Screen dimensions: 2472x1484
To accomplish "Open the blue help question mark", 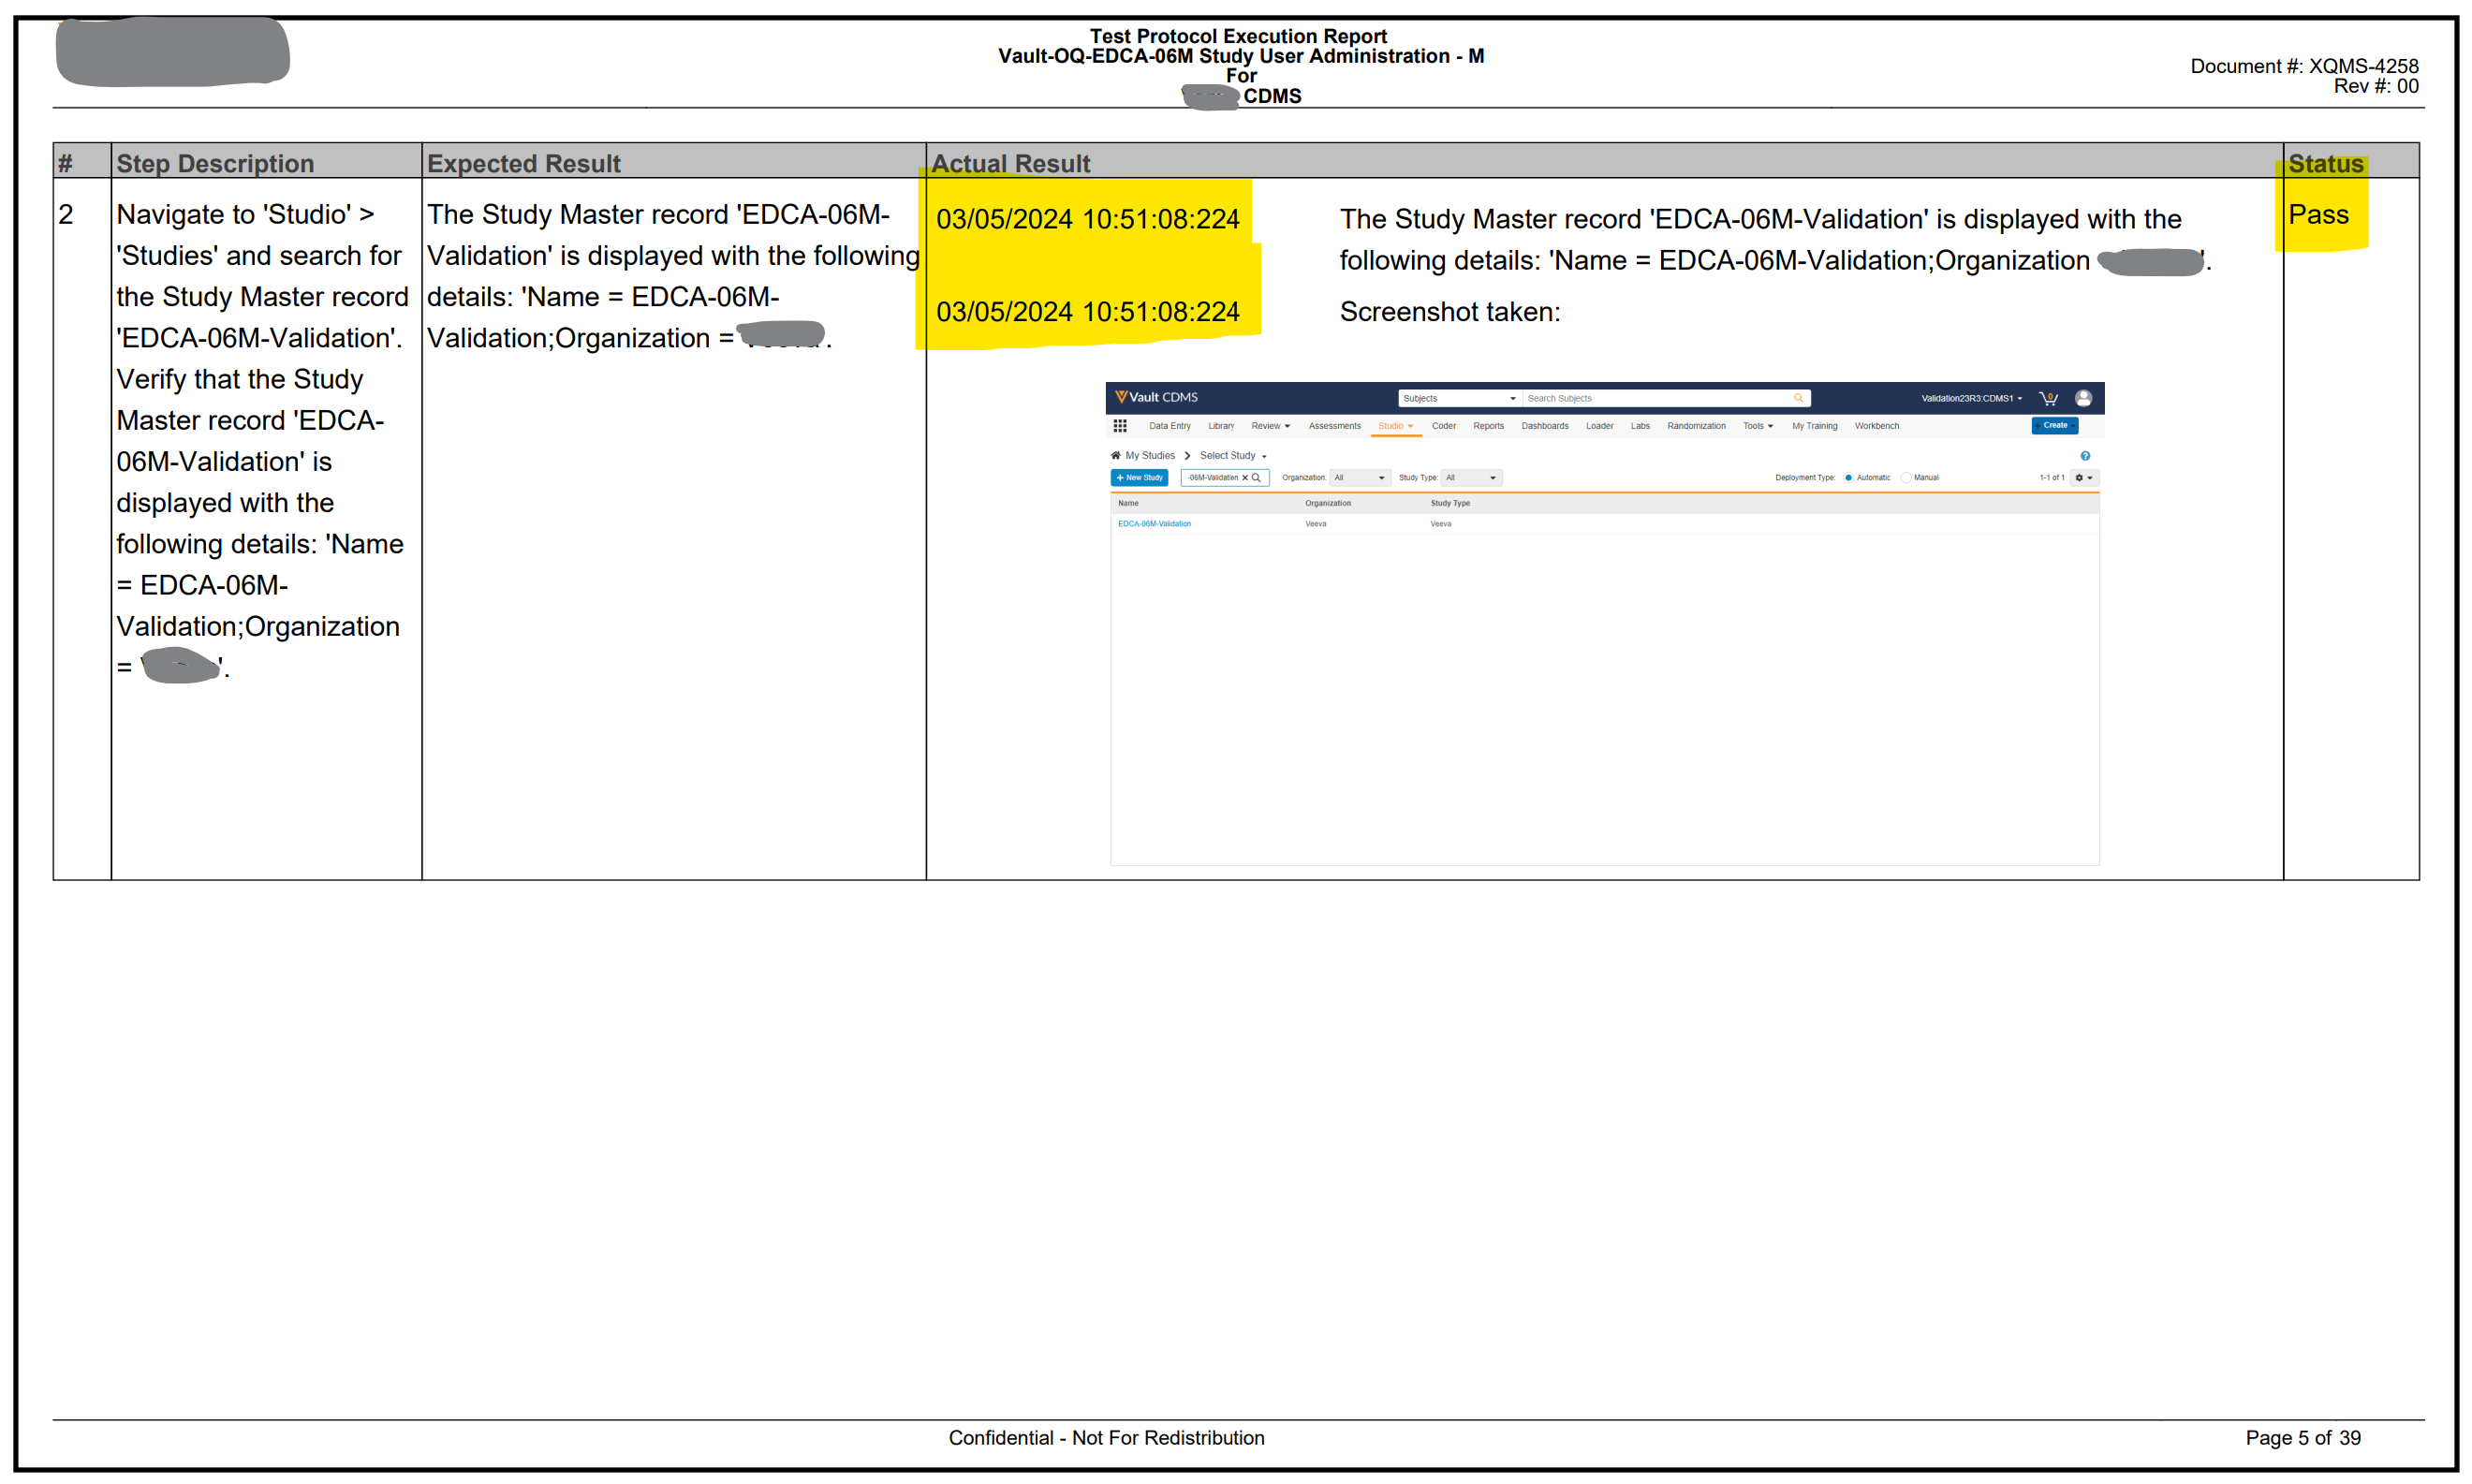I will pos(2085,456).
